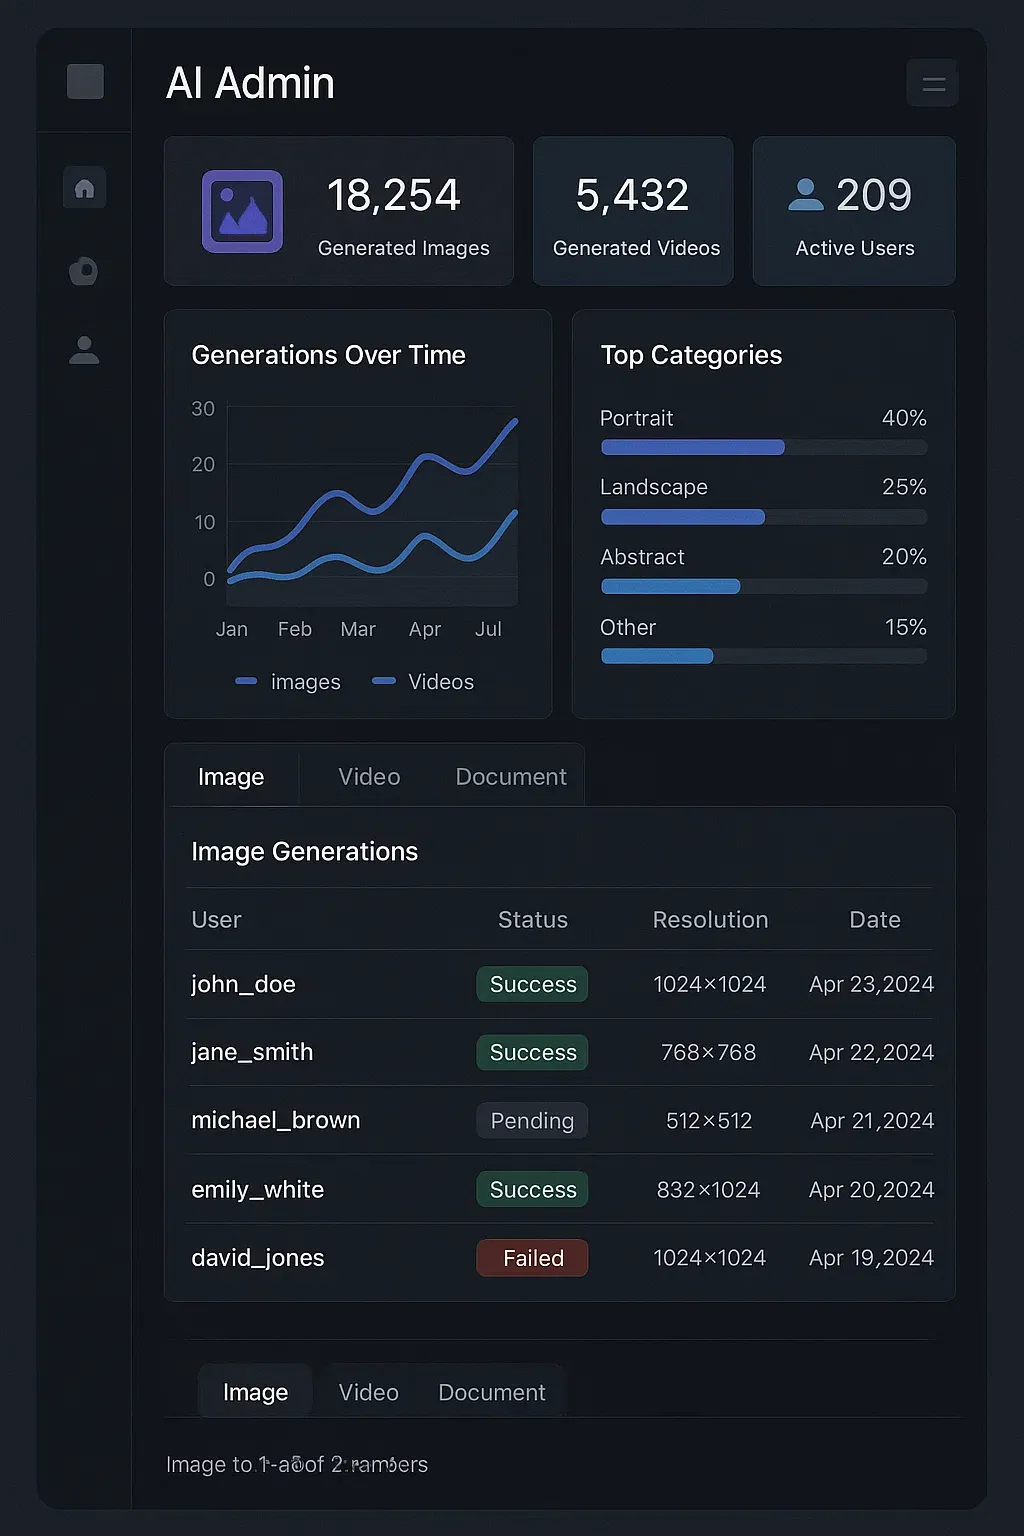This screenshot has width=1024, height=1536.
Task: Toggle the Videos series in chart legend
Action: [x=423, y=682]
